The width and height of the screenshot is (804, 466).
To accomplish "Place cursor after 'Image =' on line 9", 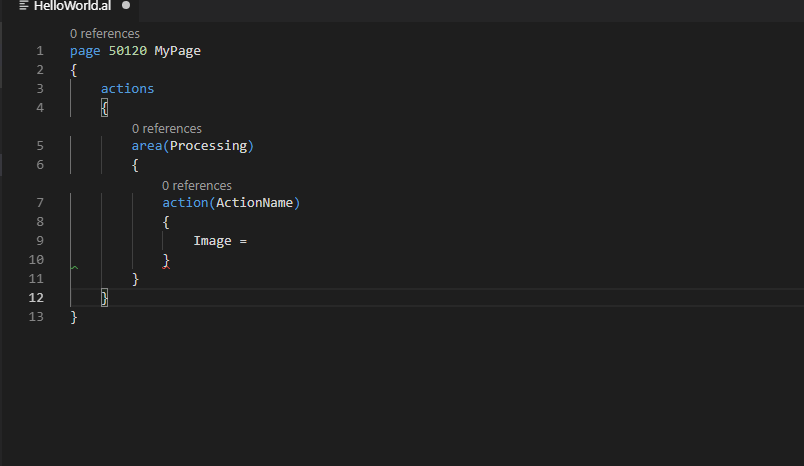I will pyautogui.click(x=249, y=241).
